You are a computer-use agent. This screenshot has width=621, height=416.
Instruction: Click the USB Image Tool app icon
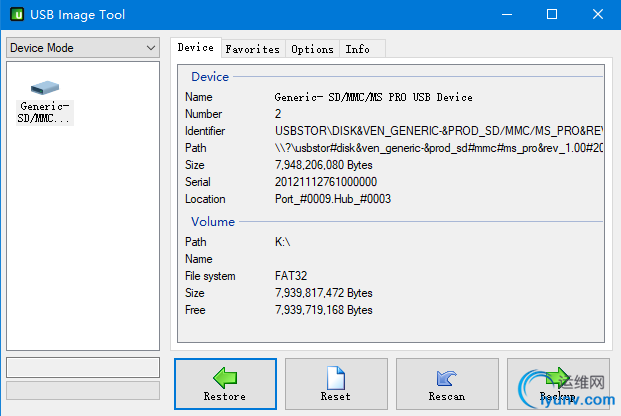(17, 15)
